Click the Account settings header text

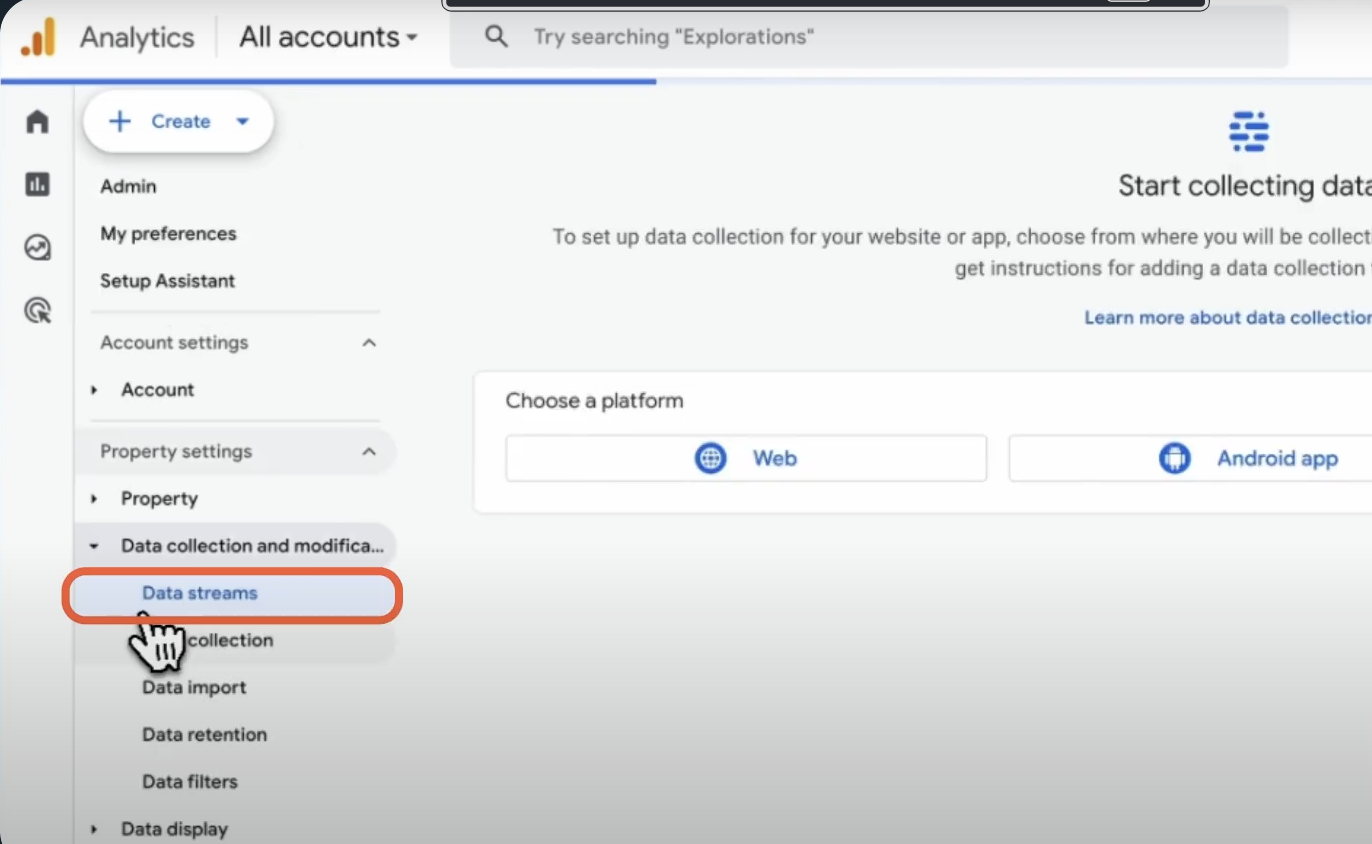tap(174, 343)
